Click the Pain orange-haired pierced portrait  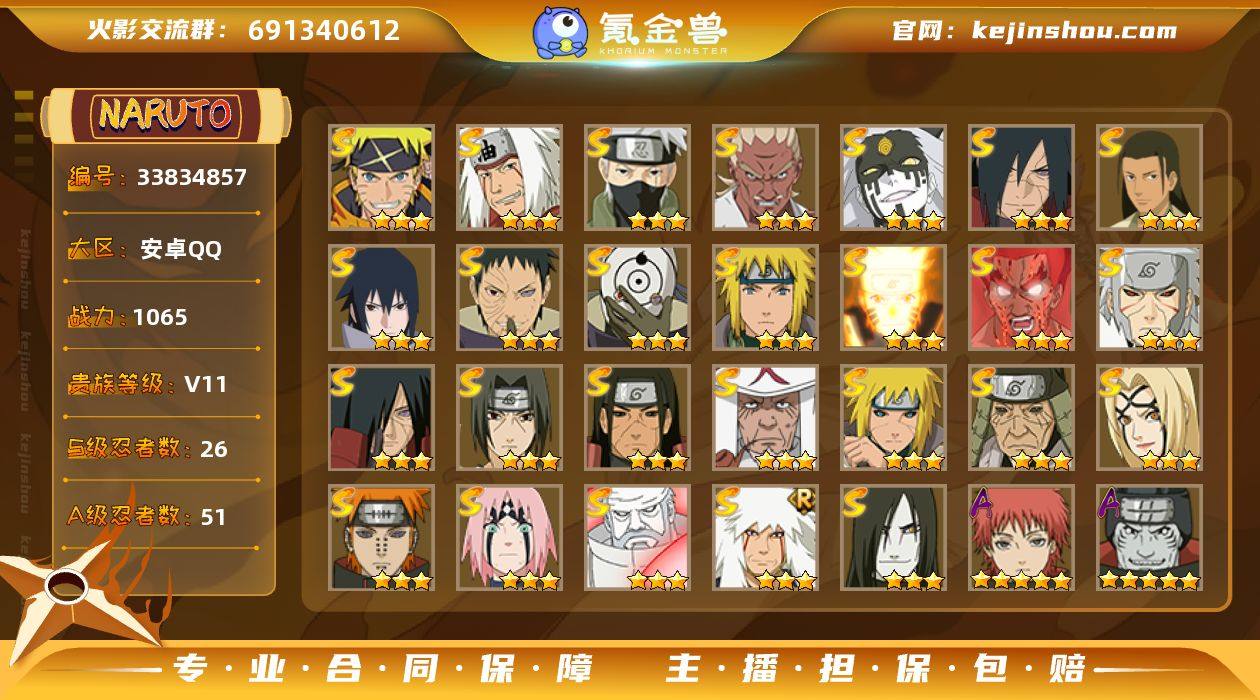tap(381, 538)
